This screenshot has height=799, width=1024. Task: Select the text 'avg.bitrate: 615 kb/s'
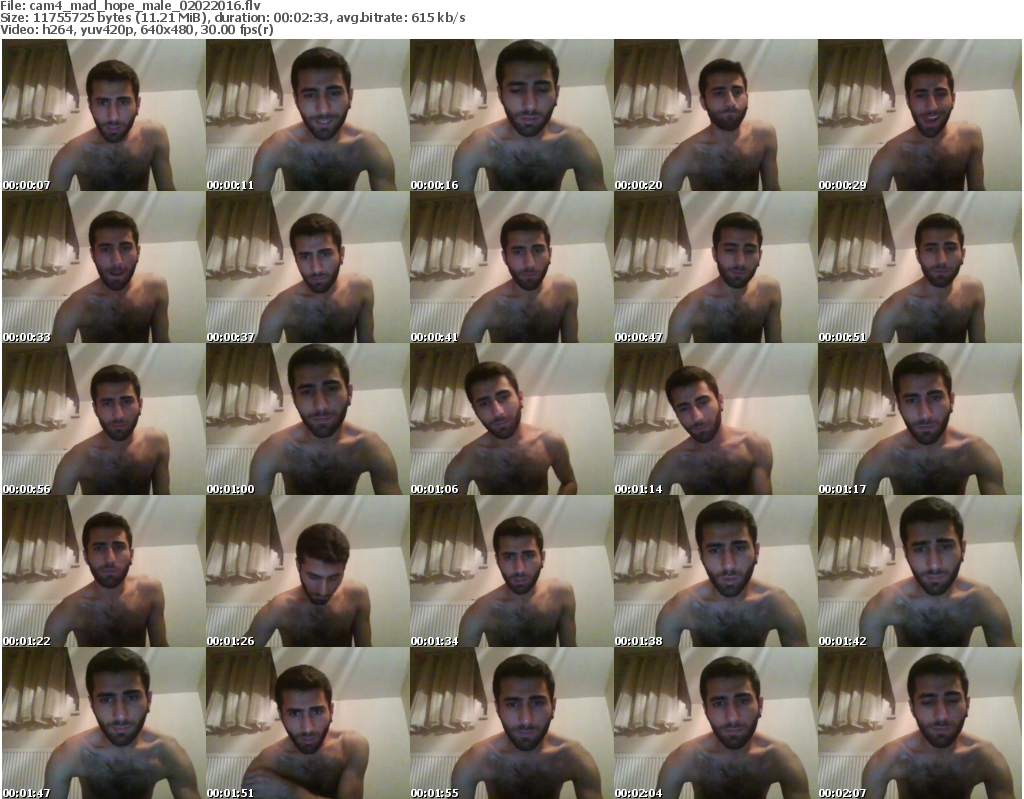[400, 18]
